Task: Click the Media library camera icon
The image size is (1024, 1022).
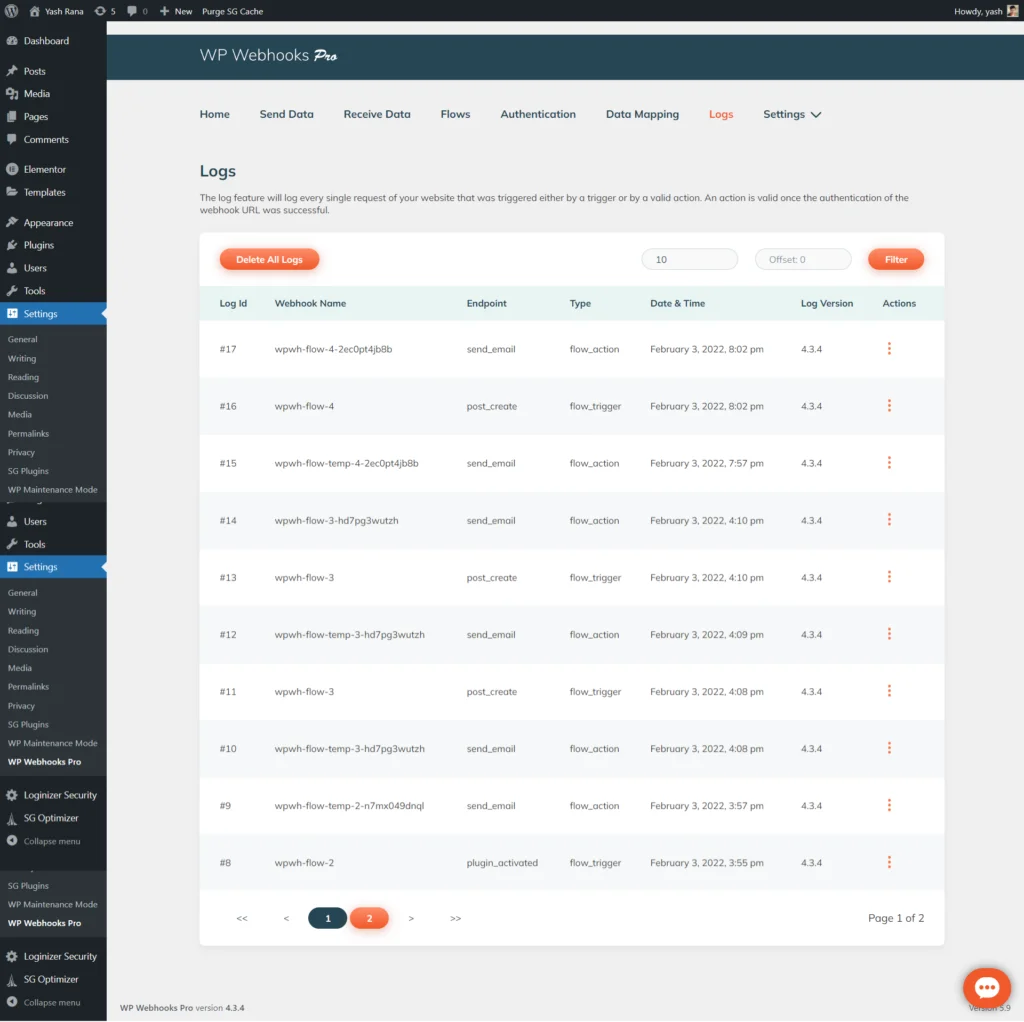Action: (12, 93)
